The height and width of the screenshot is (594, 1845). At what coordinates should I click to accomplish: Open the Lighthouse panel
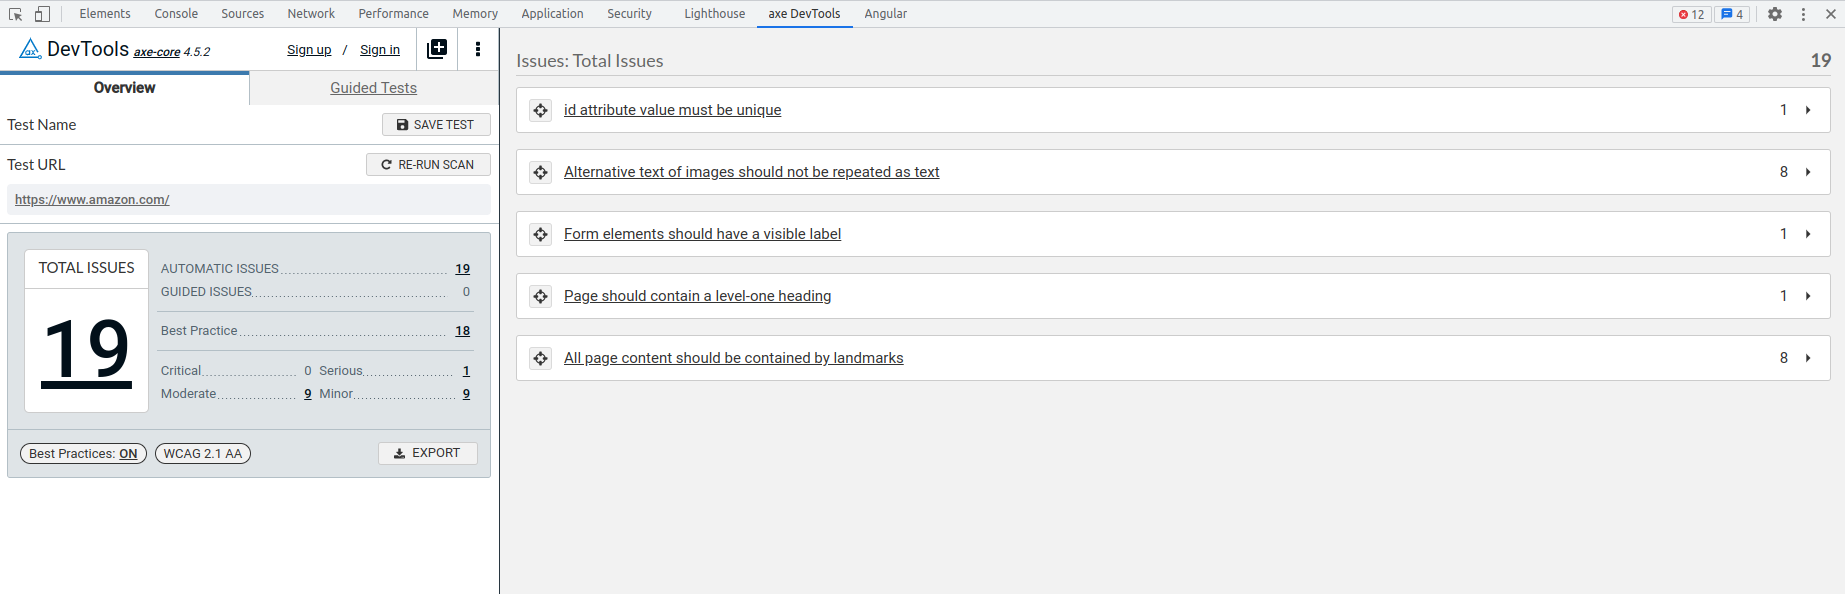(713, 13)
